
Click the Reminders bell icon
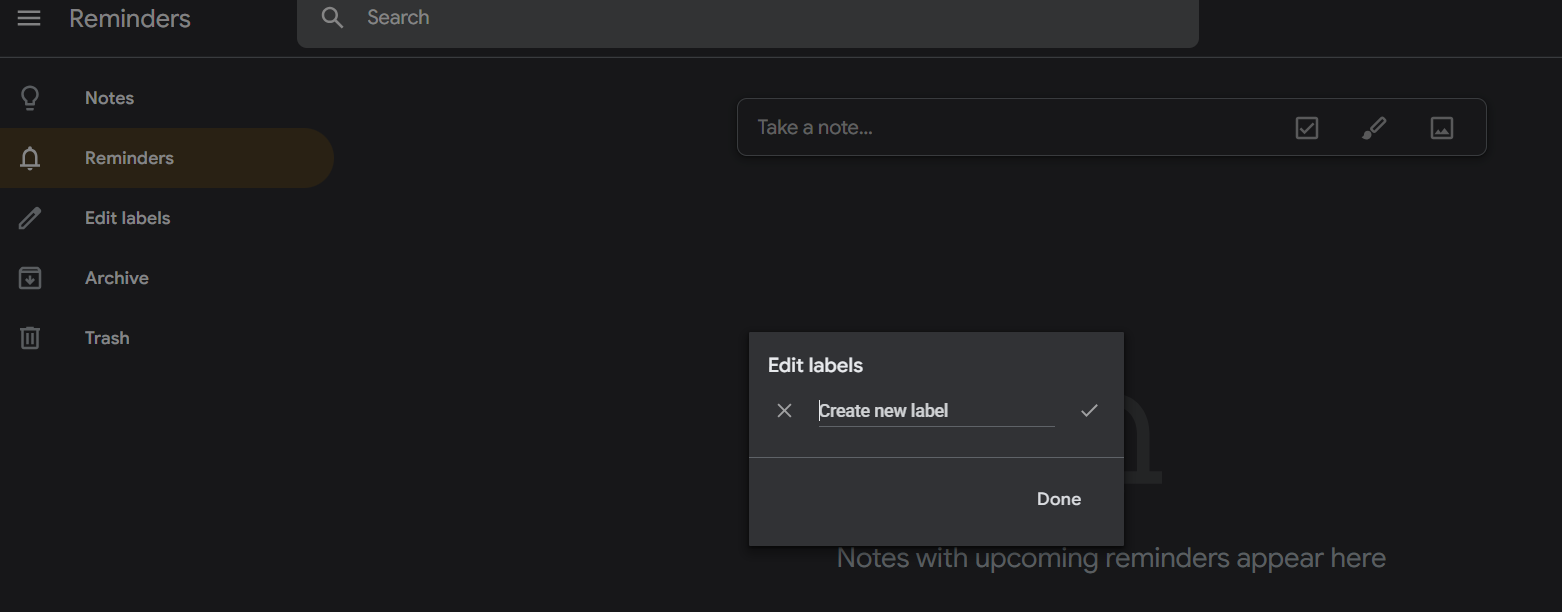[30, 158]
